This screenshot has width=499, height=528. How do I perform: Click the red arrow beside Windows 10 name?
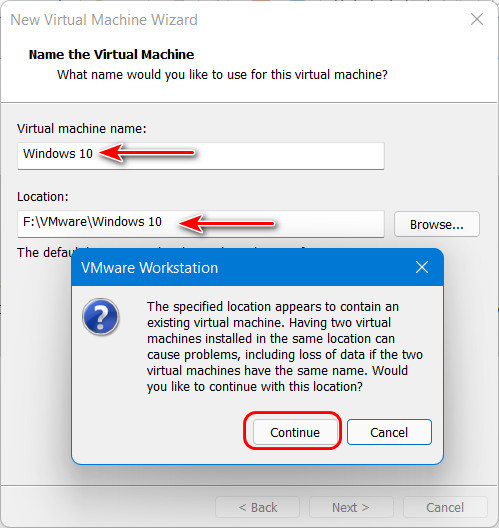click(x=147, y=153)
